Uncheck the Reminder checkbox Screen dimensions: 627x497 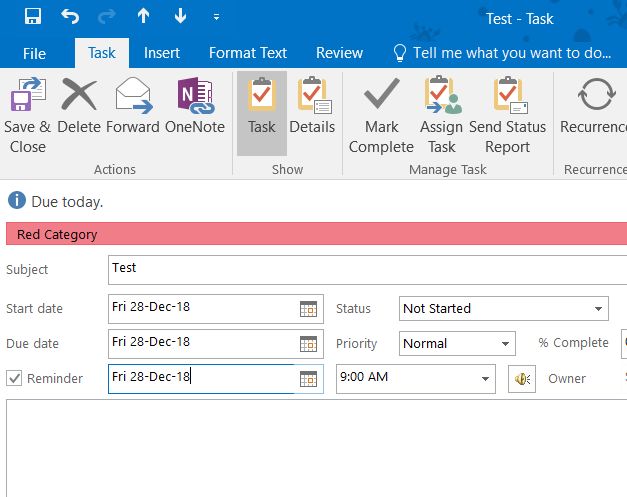[x=14, y=378]
